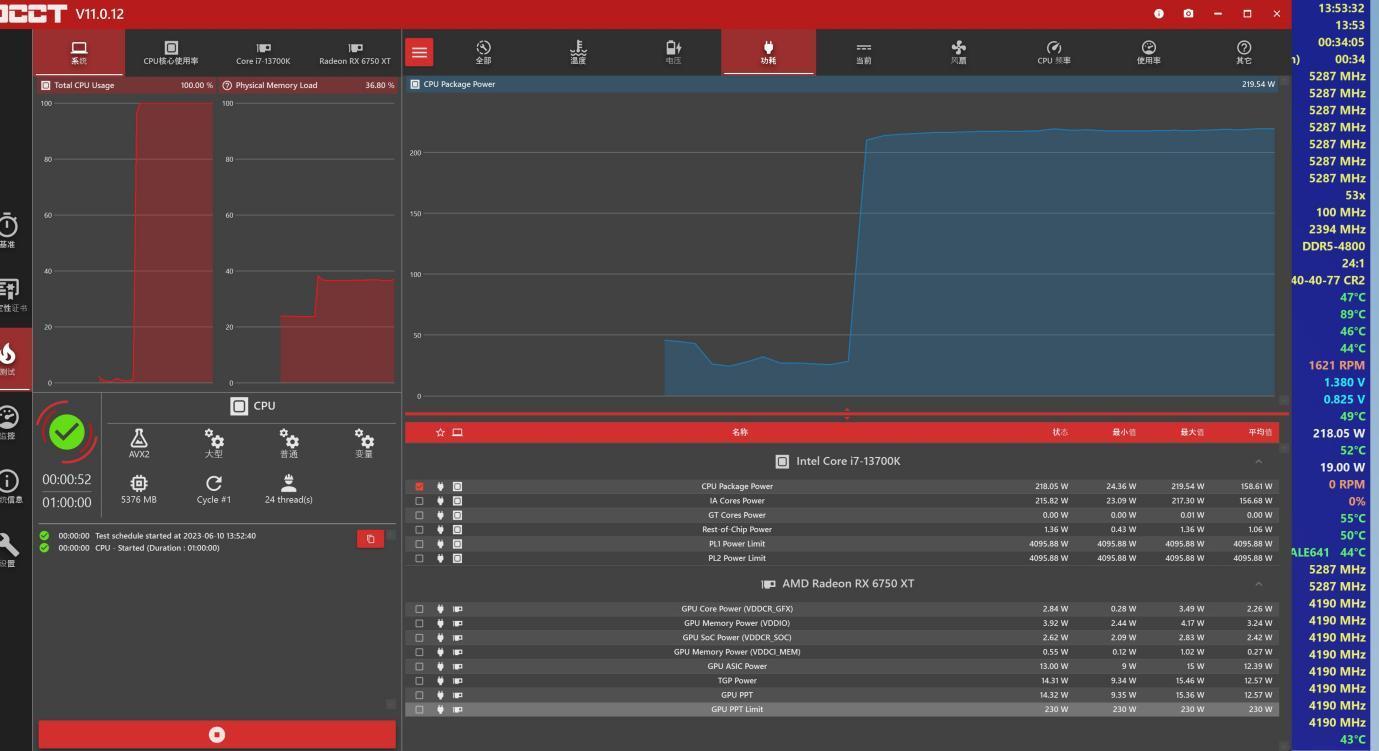1379x751 pixels.
Task: Click the plug icon in GT Cores Power row
Action: [440, 515]
